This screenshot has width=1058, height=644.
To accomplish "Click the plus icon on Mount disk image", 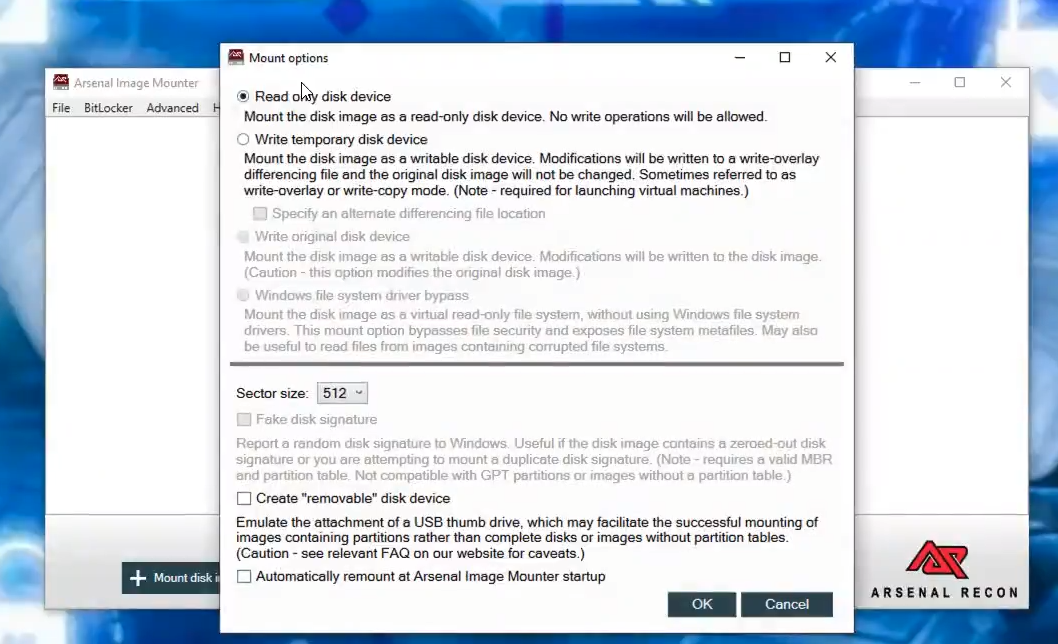I will point(138,578).
